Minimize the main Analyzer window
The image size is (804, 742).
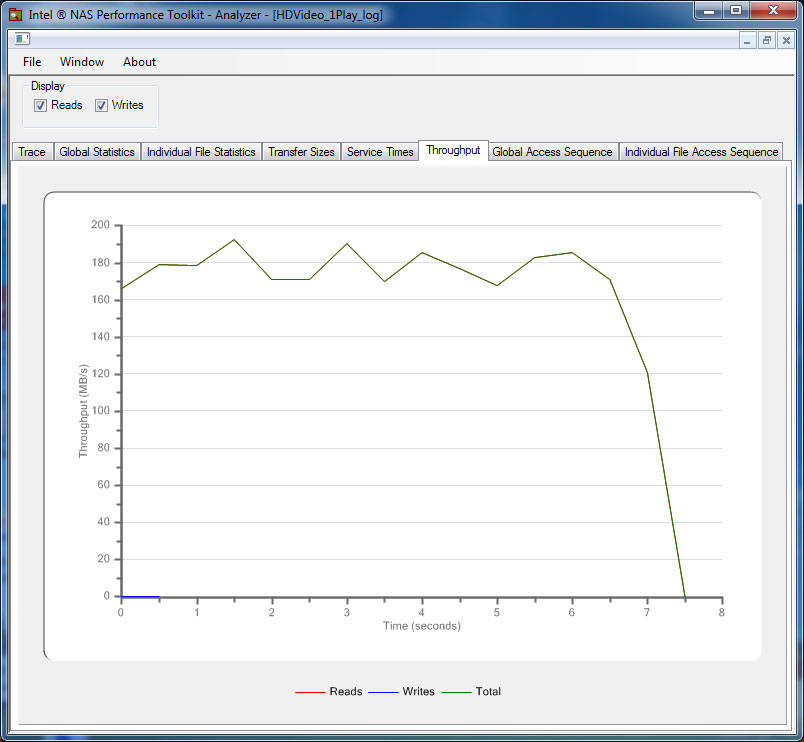tap(710, 10)
